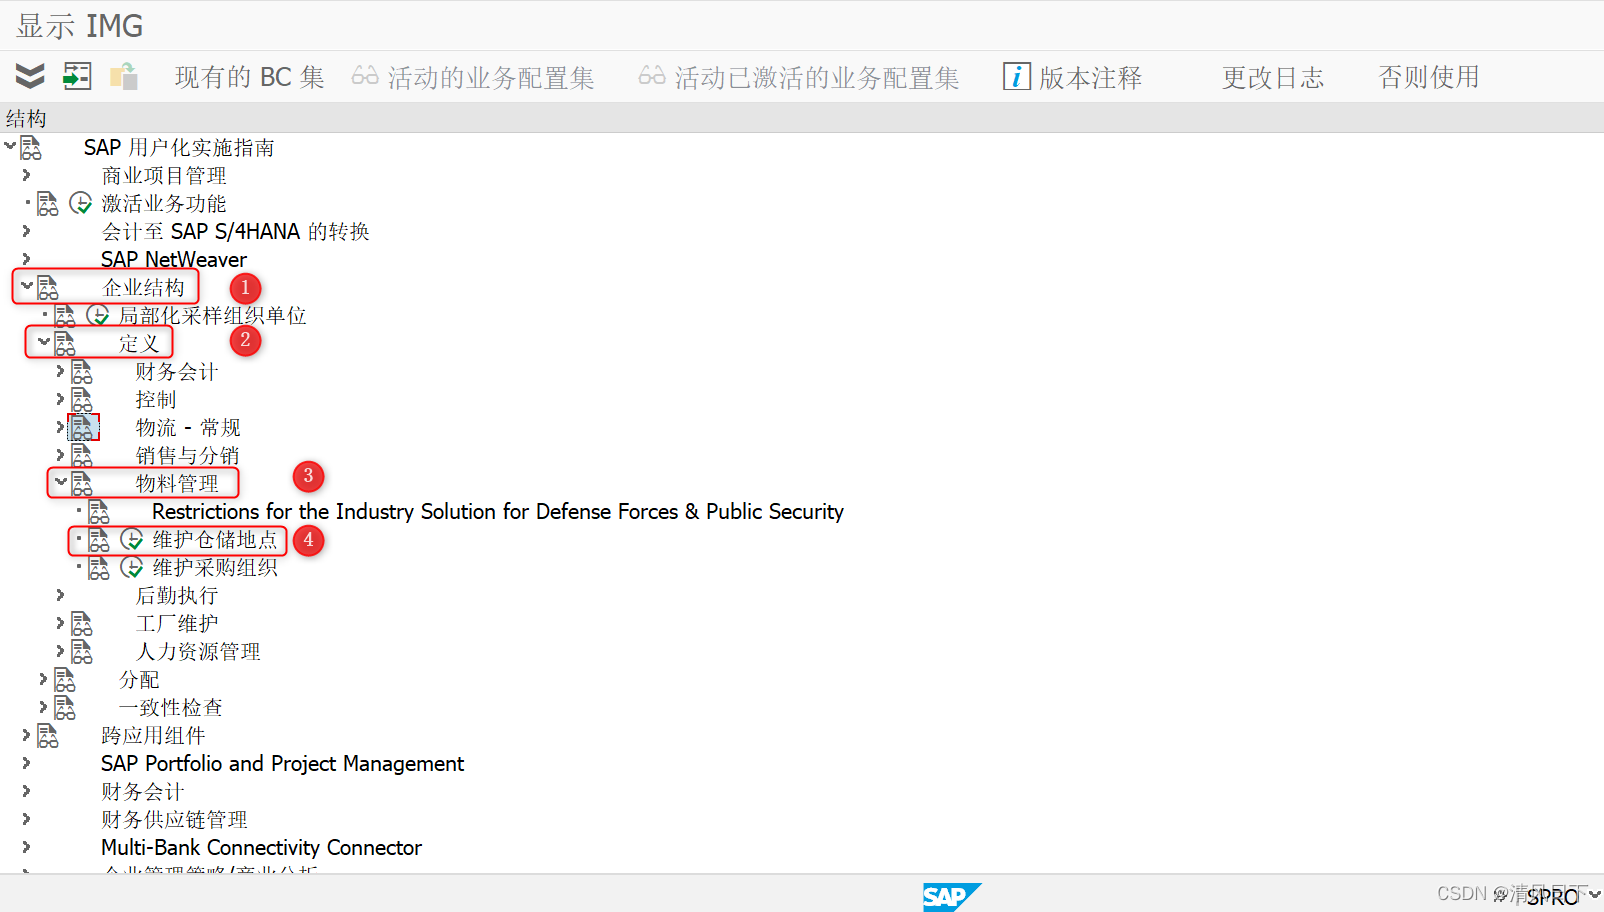This screenshot has width=1604, height=912.
Task: Open the SPRO status bar dropdown arrow
Action: [1594, 895]
